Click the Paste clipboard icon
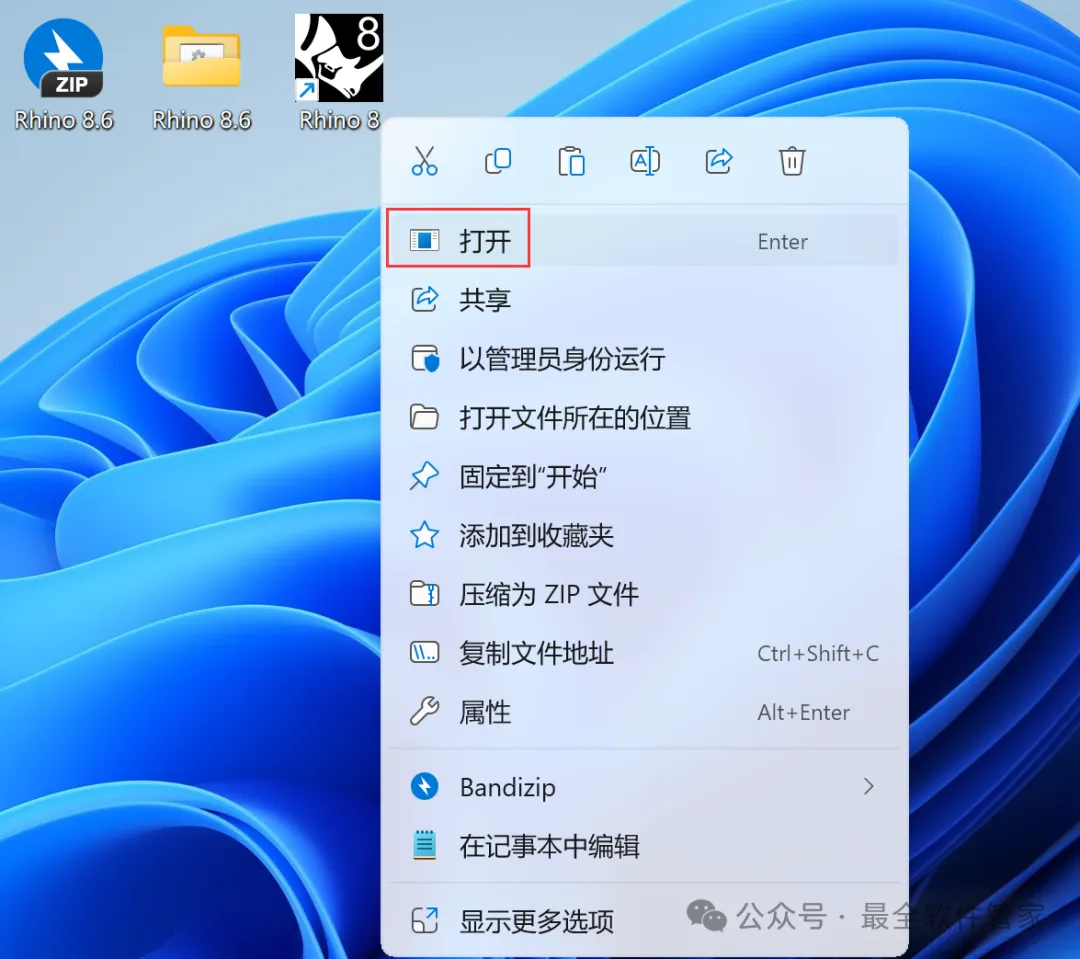 571,161
